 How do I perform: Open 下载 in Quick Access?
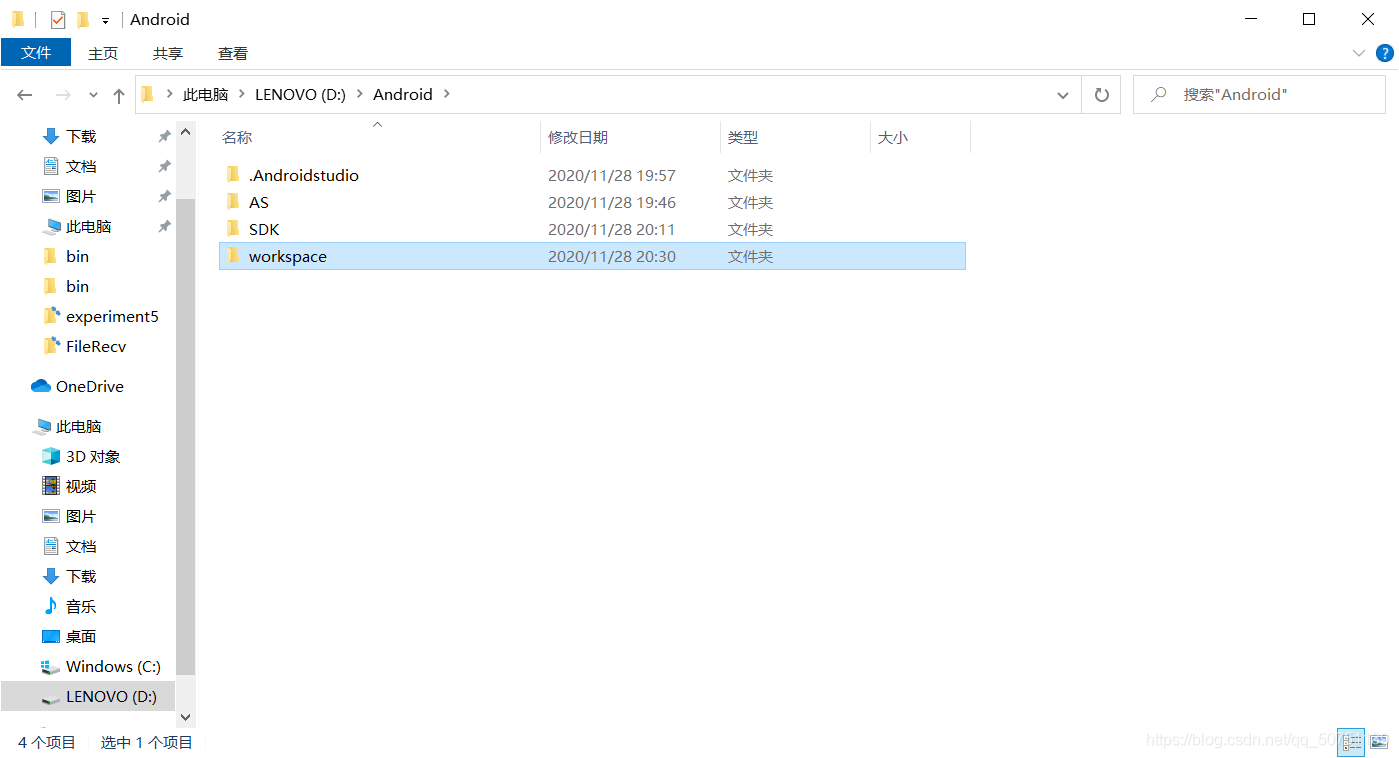point(81,136)
